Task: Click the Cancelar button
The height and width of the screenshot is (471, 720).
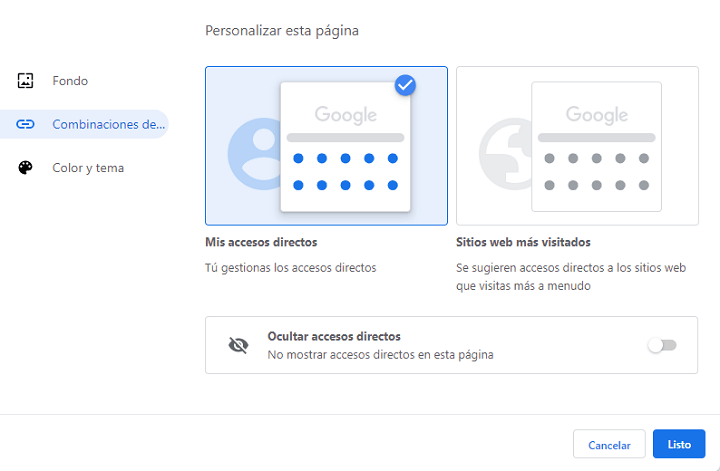Action: [609, 444]
